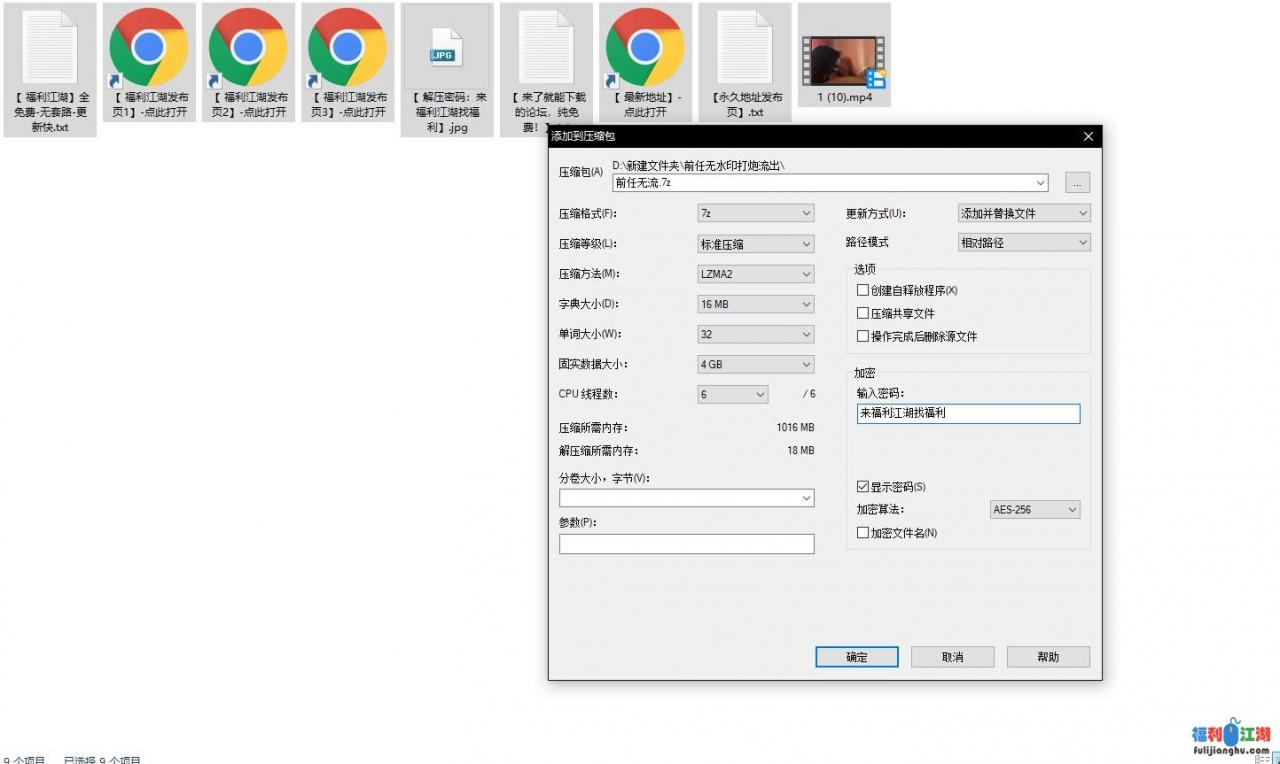The height and width of the screenshot is (764, 1280).
Task: Open the 1 (10).mp4 video thumbnail
Action: [x=843, y=50]
